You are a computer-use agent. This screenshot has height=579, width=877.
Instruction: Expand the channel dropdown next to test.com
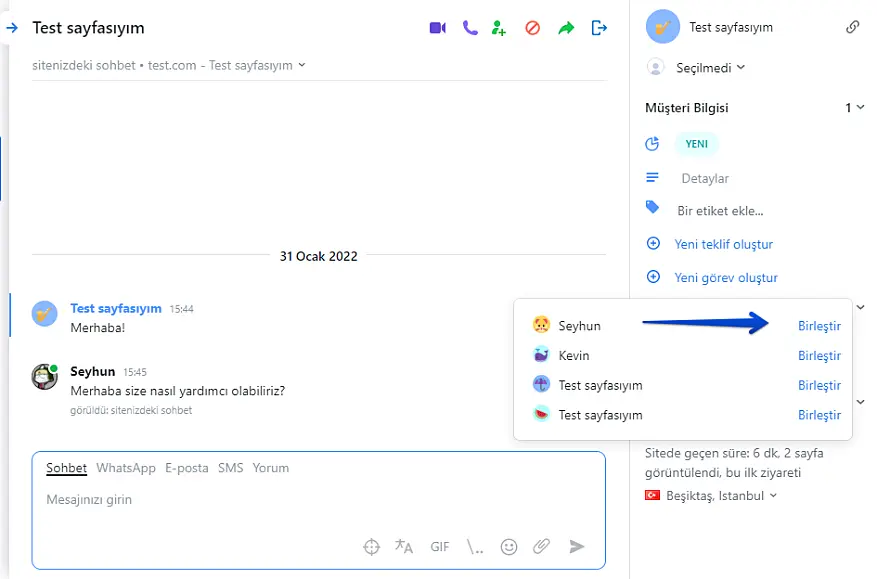[302, 65]
